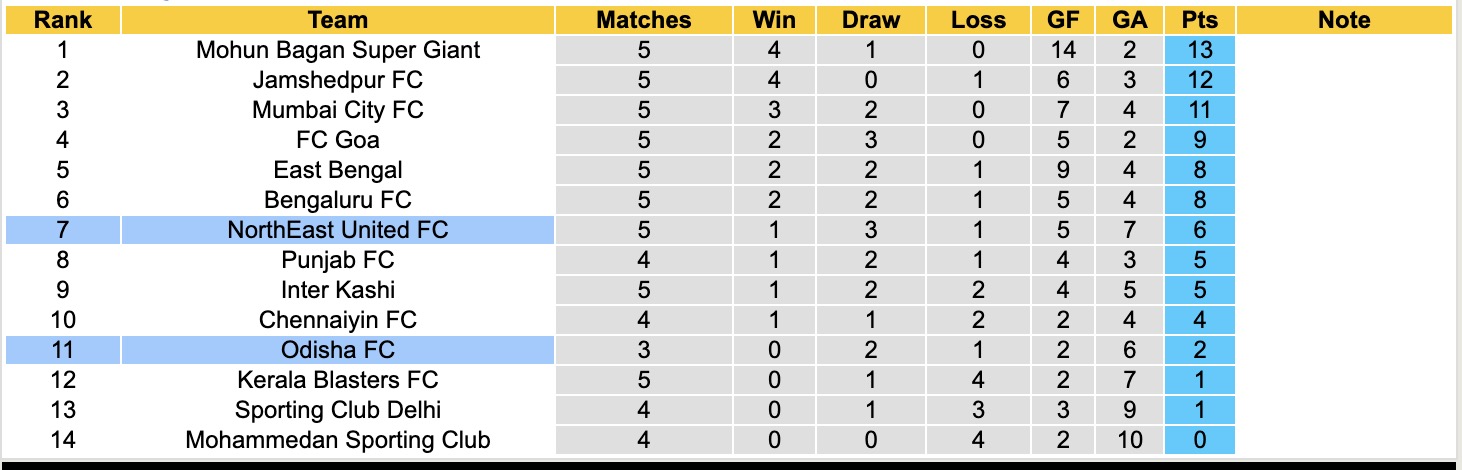
Task: Sort by the Team column header
Action: (x=338, y=20)
